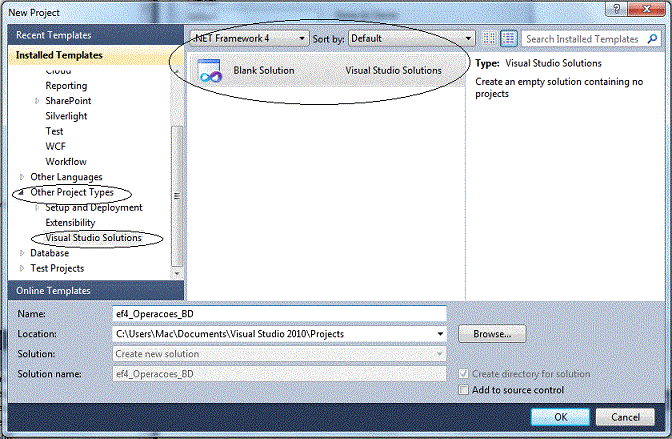Select Test Projects in the tree
The image size is (672, 439).
pos(57,268)
